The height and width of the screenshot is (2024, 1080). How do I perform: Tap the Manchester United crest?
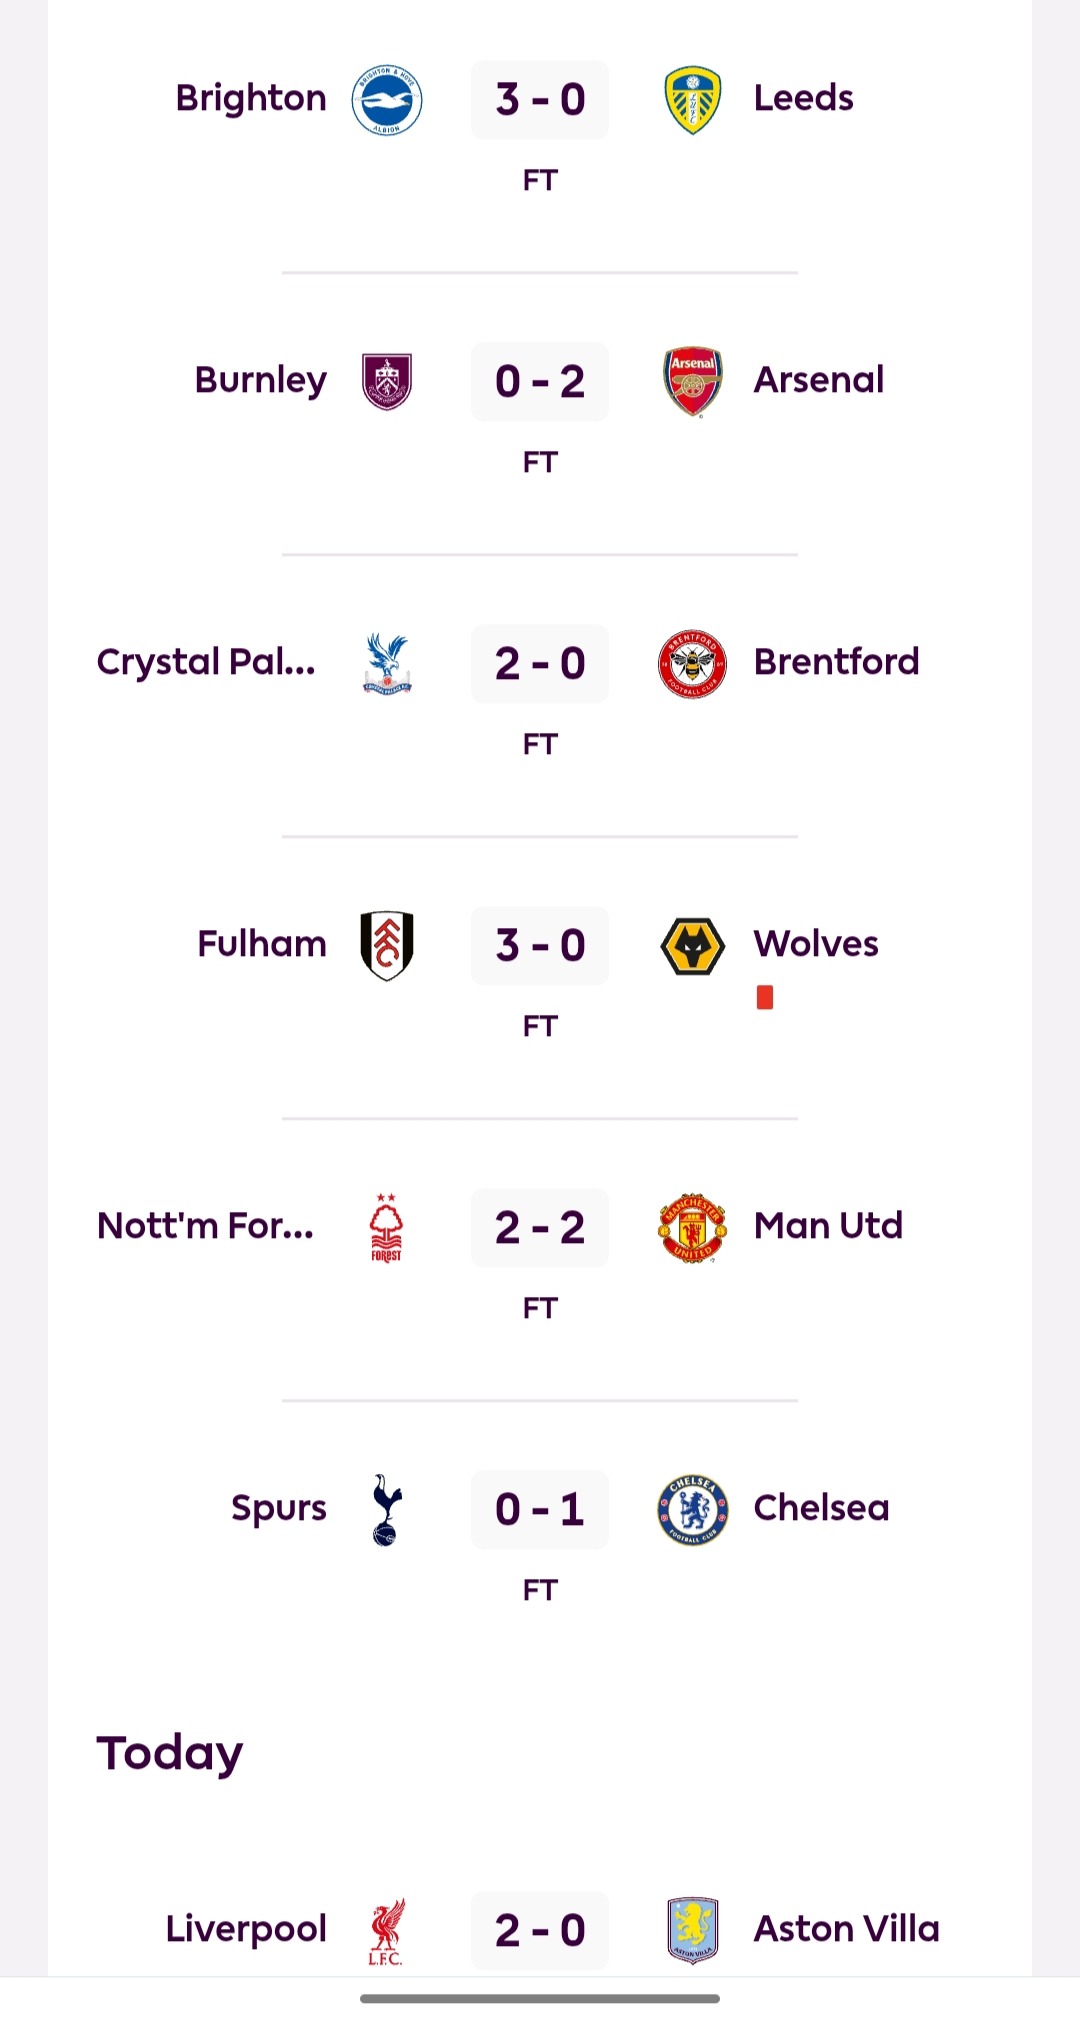tap(692, 1227)
